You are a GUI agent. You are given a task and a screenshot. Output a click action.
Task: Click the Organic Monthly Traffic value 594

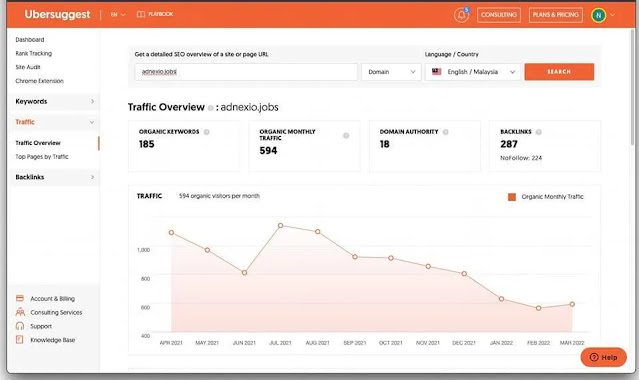[268, 150]
